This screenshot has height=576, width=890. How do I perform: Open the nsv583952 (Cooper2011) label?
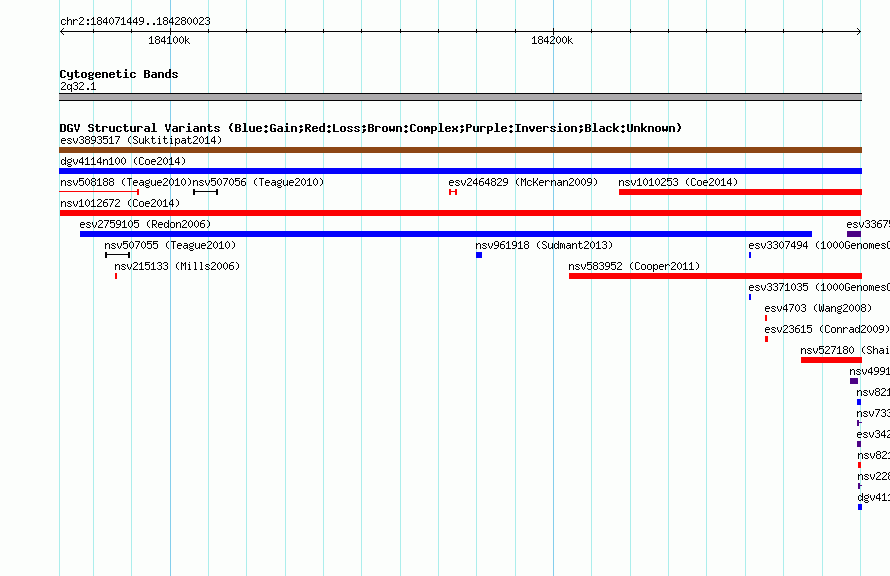(634, 266)
